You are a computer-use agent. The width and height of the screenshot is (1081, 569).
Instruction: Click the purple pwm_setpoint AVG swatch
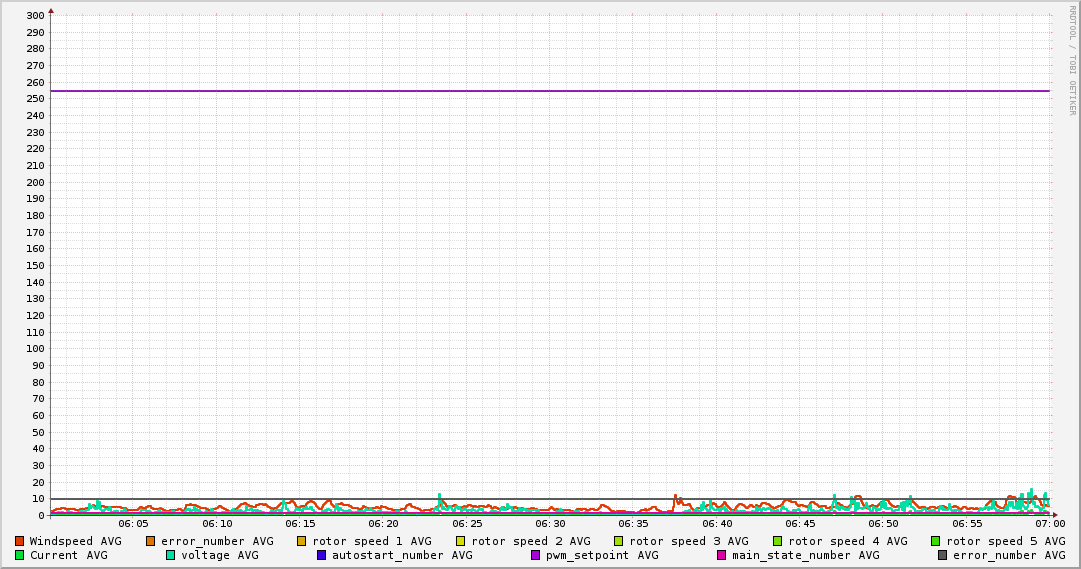tap(535, 555)
